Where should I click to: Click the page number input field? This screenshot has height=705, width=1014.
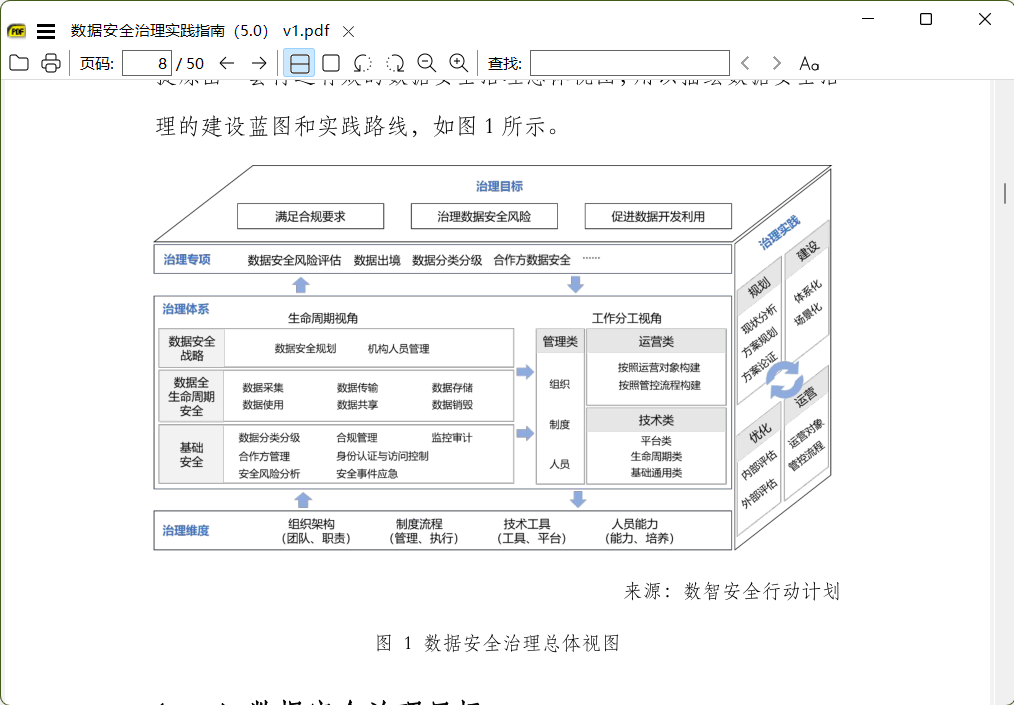[147, 63]
